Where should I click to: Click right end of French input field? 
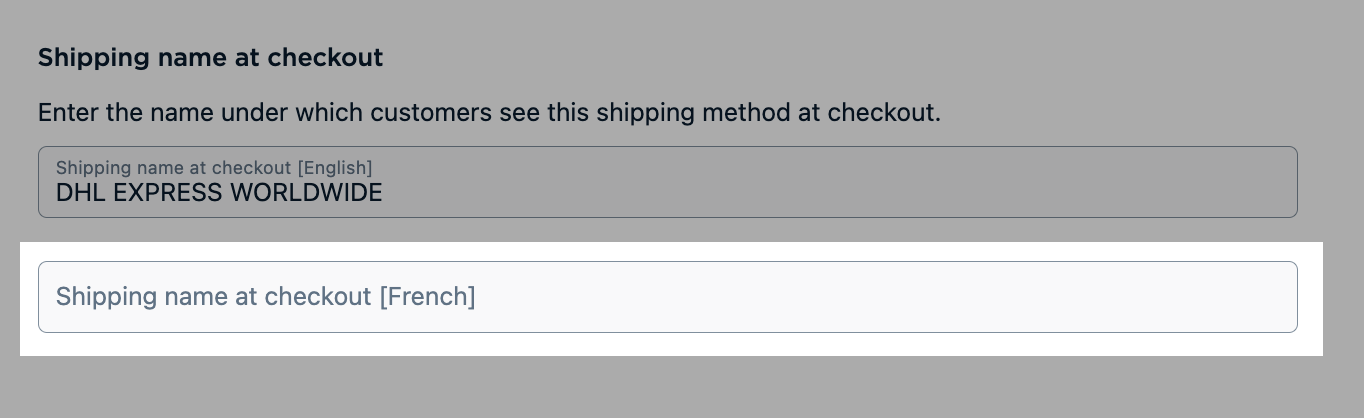tap(1270, 297)
